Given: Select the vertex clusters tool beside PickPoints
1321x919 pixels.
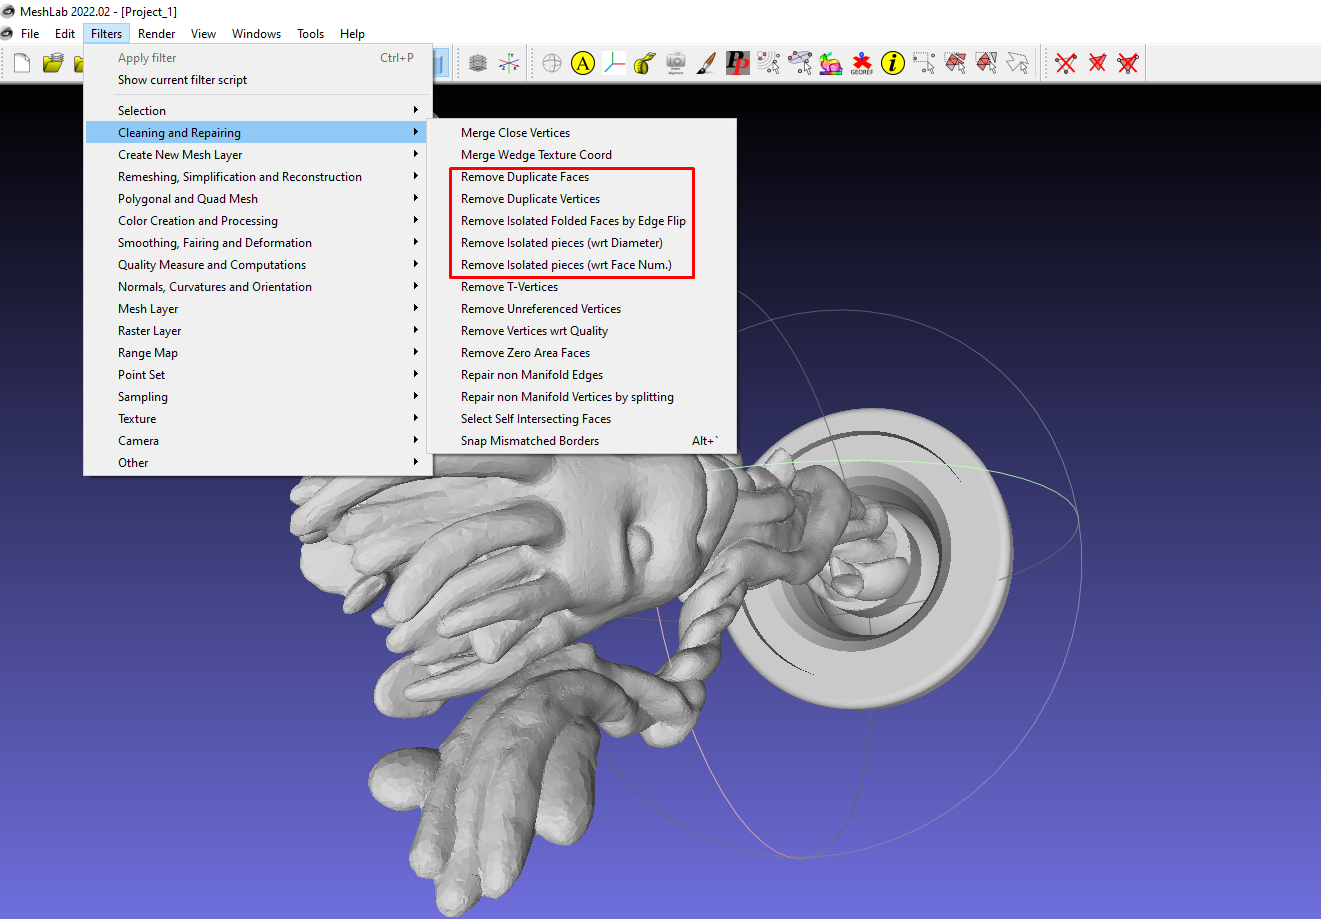Looking at the screenshot, I should [769, 64].
